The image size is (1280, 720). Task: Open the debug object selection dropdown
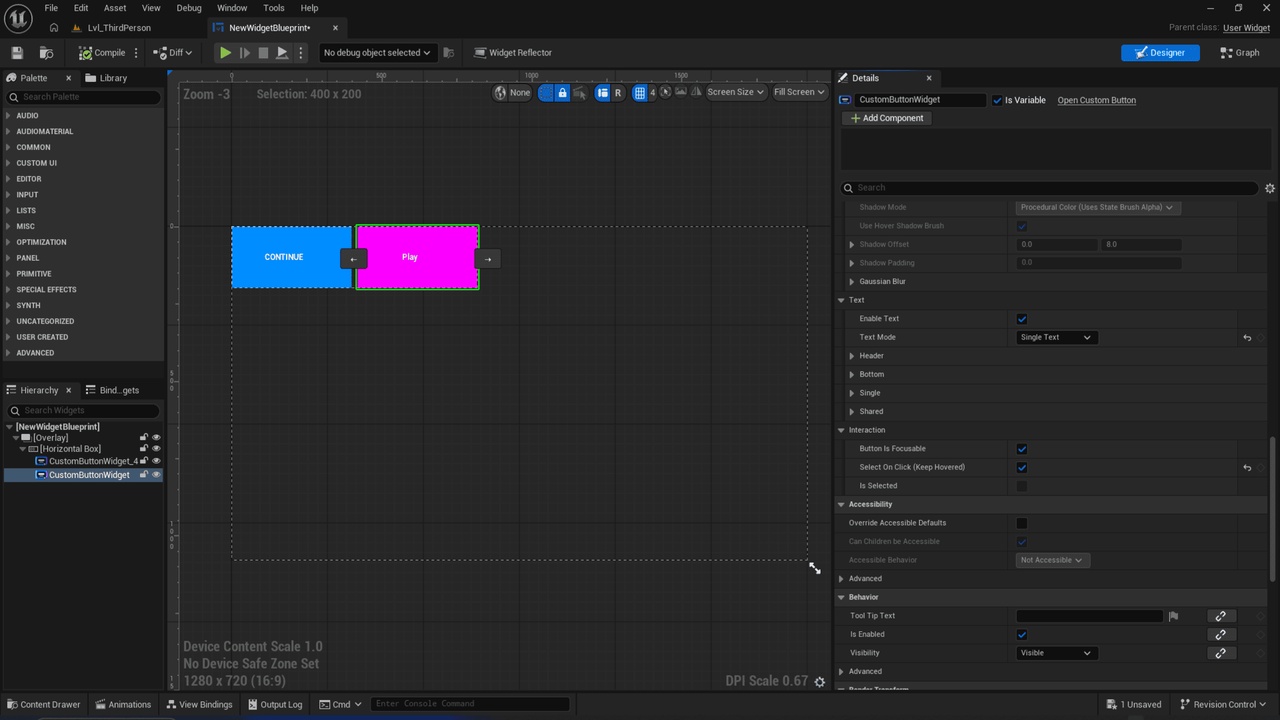pyautogui.click(x=377, y=53)
